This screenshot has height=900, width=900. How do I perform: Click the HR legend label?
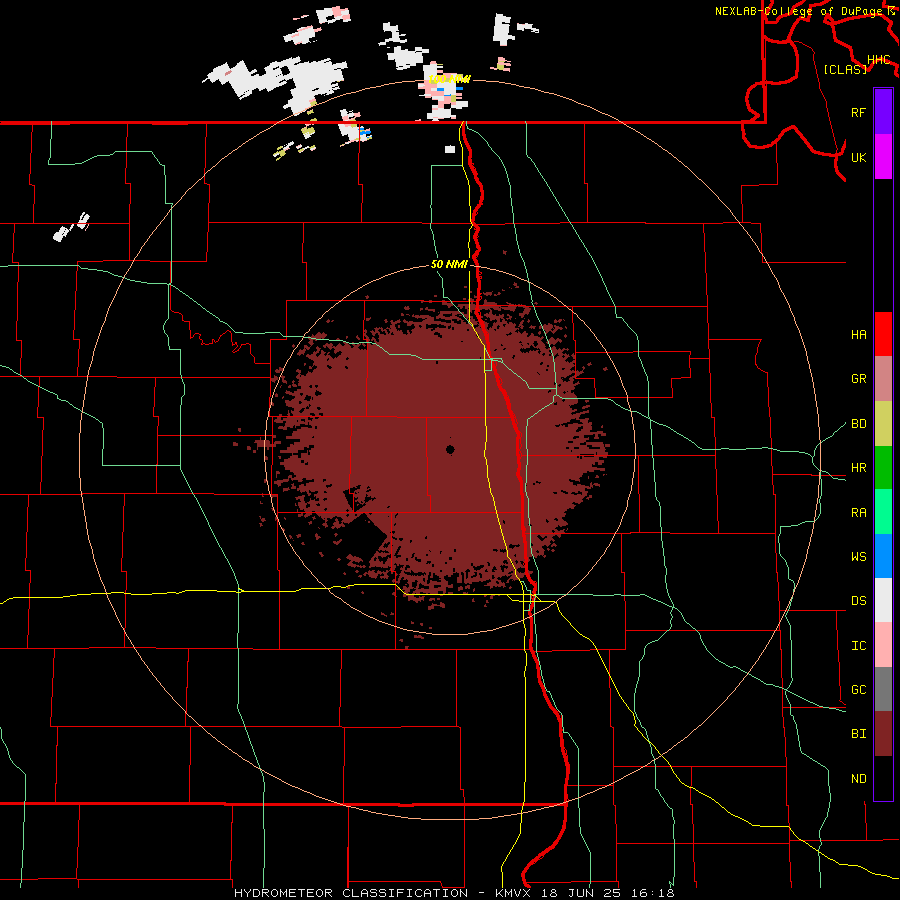[x=858, y=468]
